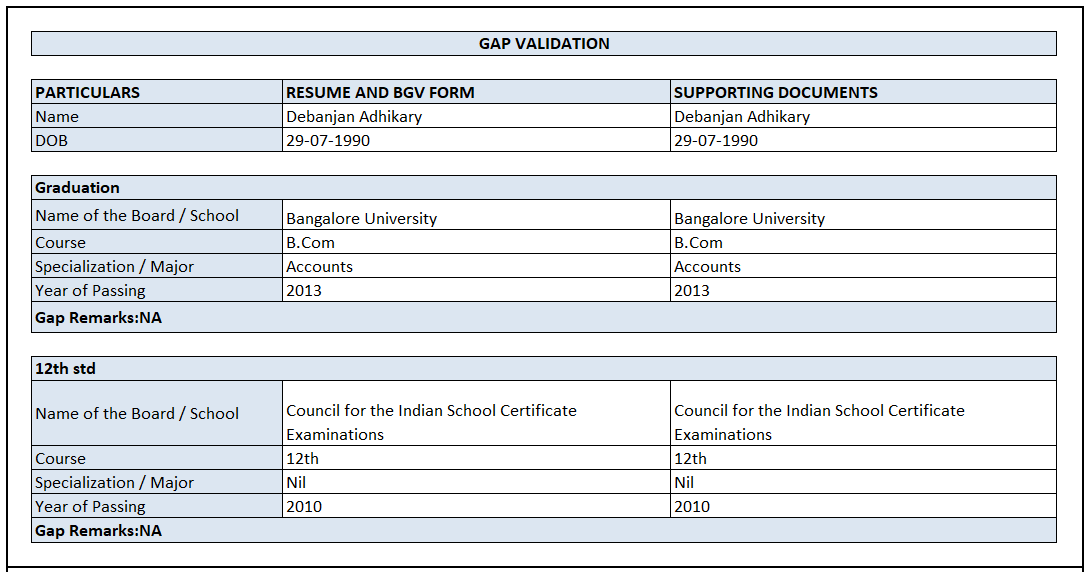Click the Gap Remarks row below 12th std

pos(543,530)
